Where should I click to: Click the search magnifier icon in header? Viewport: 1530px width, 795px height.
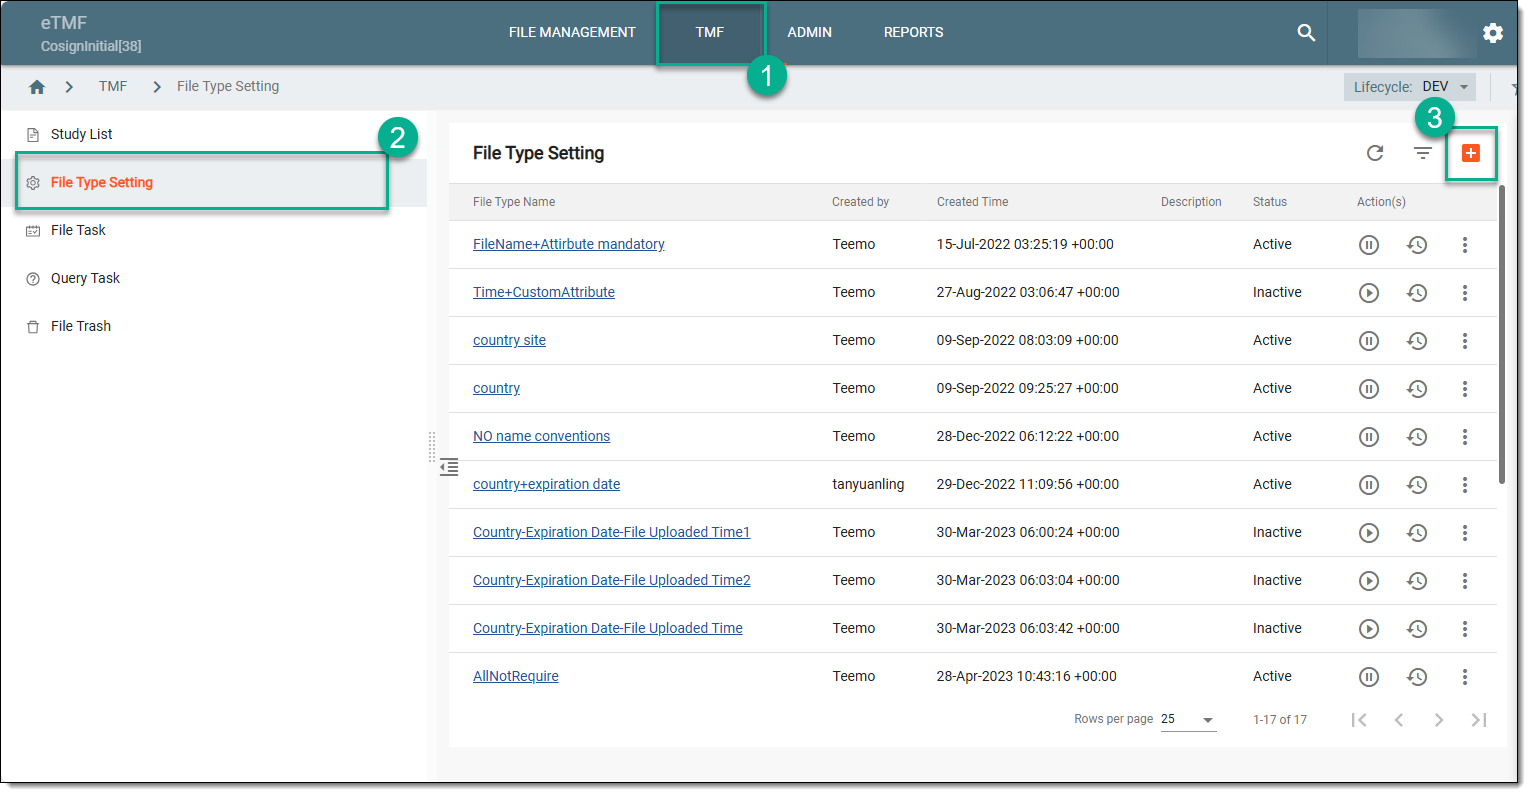(x=1306, y=33)
